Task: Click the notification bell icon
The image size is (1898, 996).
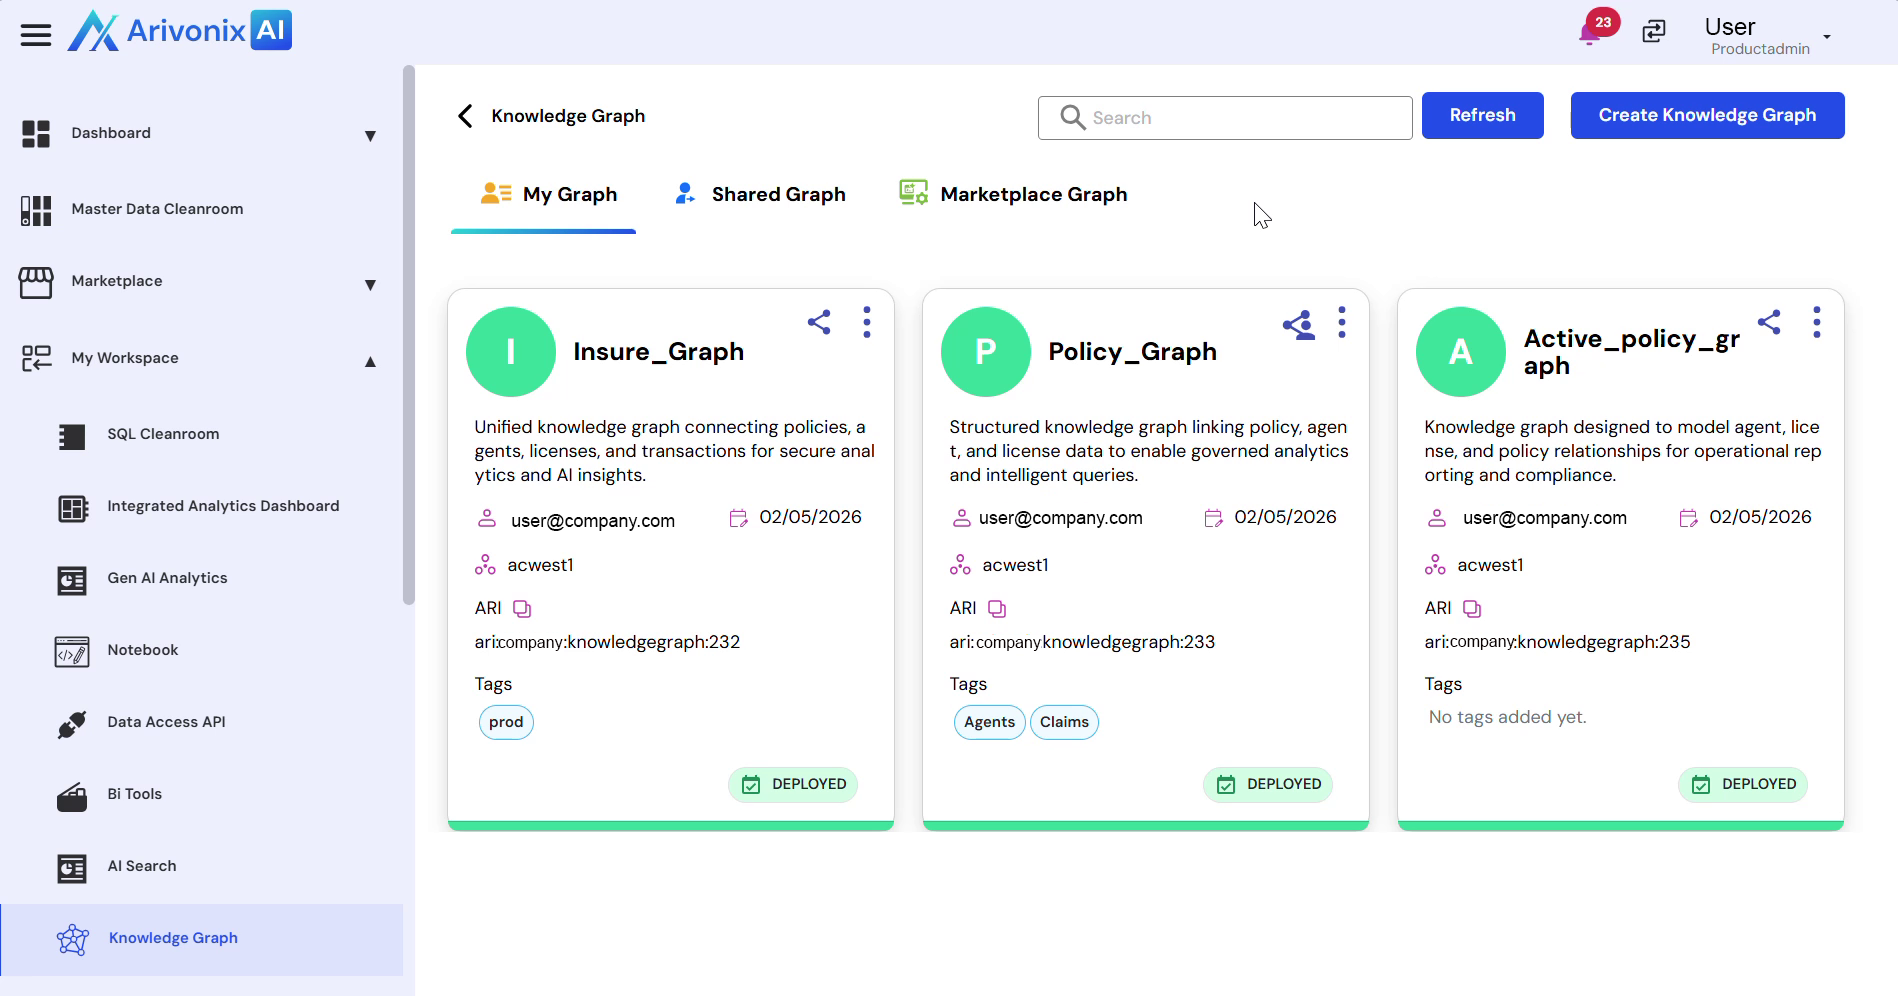Action: click(1589, 35)
